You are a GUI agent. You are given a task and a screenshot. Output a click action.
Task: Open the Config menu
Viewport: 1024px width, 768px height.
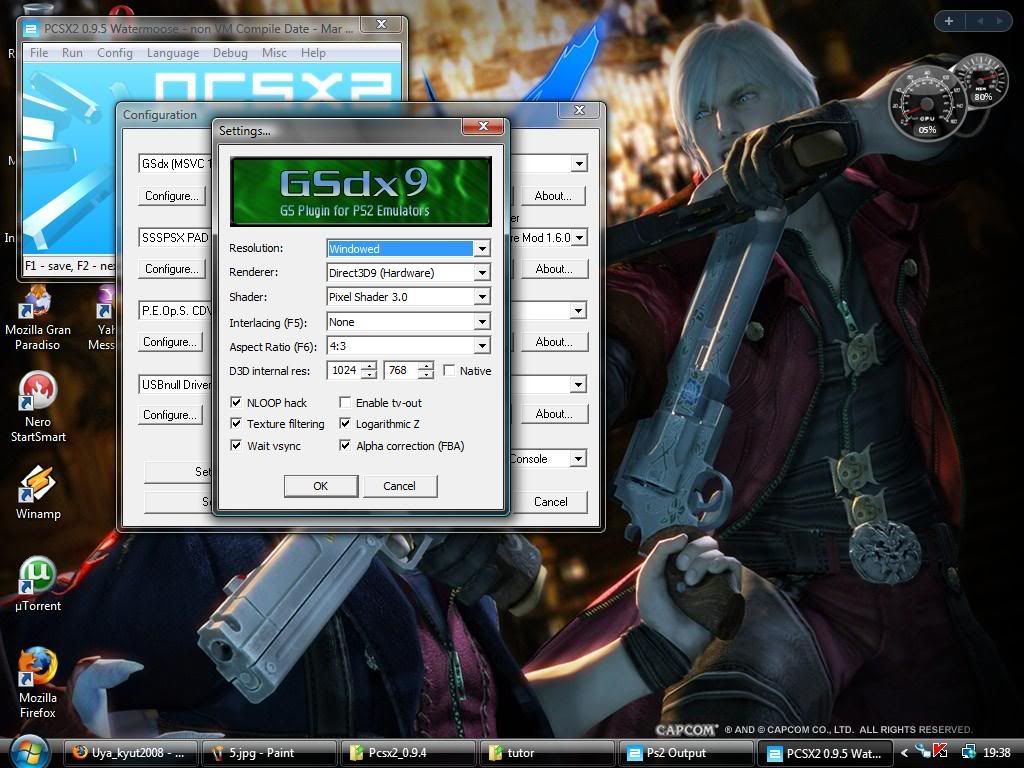[115, 53]
